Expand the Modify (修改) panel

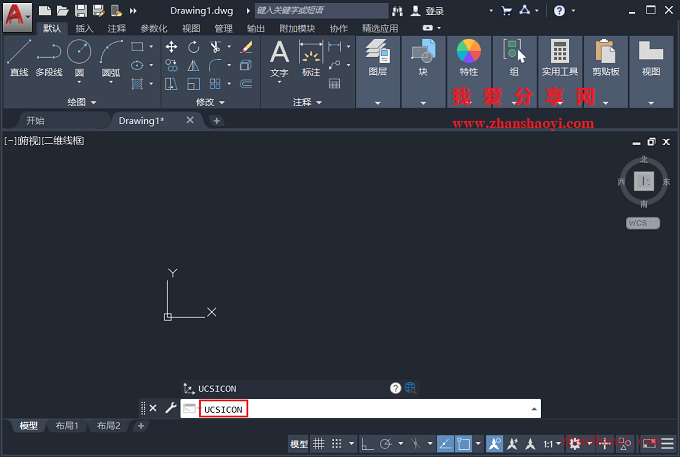(210, 102)
